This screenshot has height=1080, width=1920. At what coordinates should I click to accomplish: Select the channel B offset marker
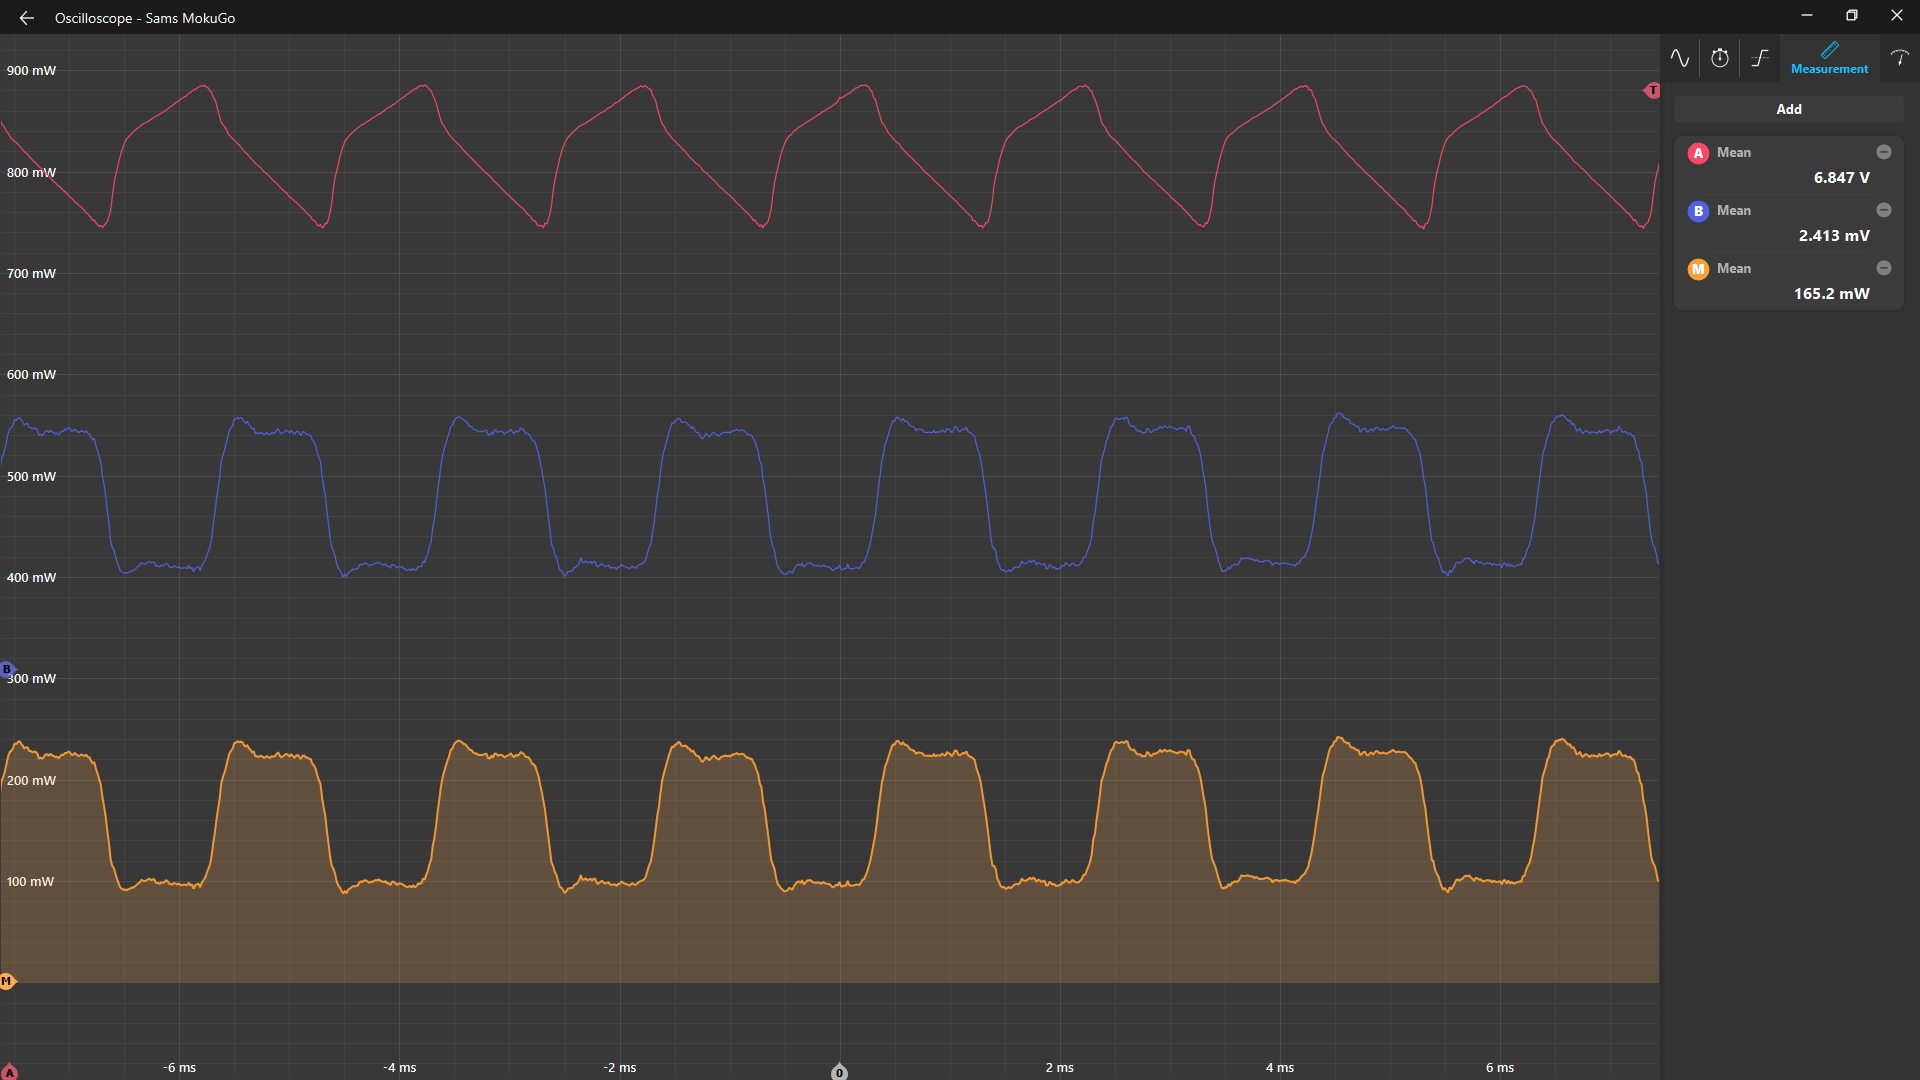coord(7,669)
